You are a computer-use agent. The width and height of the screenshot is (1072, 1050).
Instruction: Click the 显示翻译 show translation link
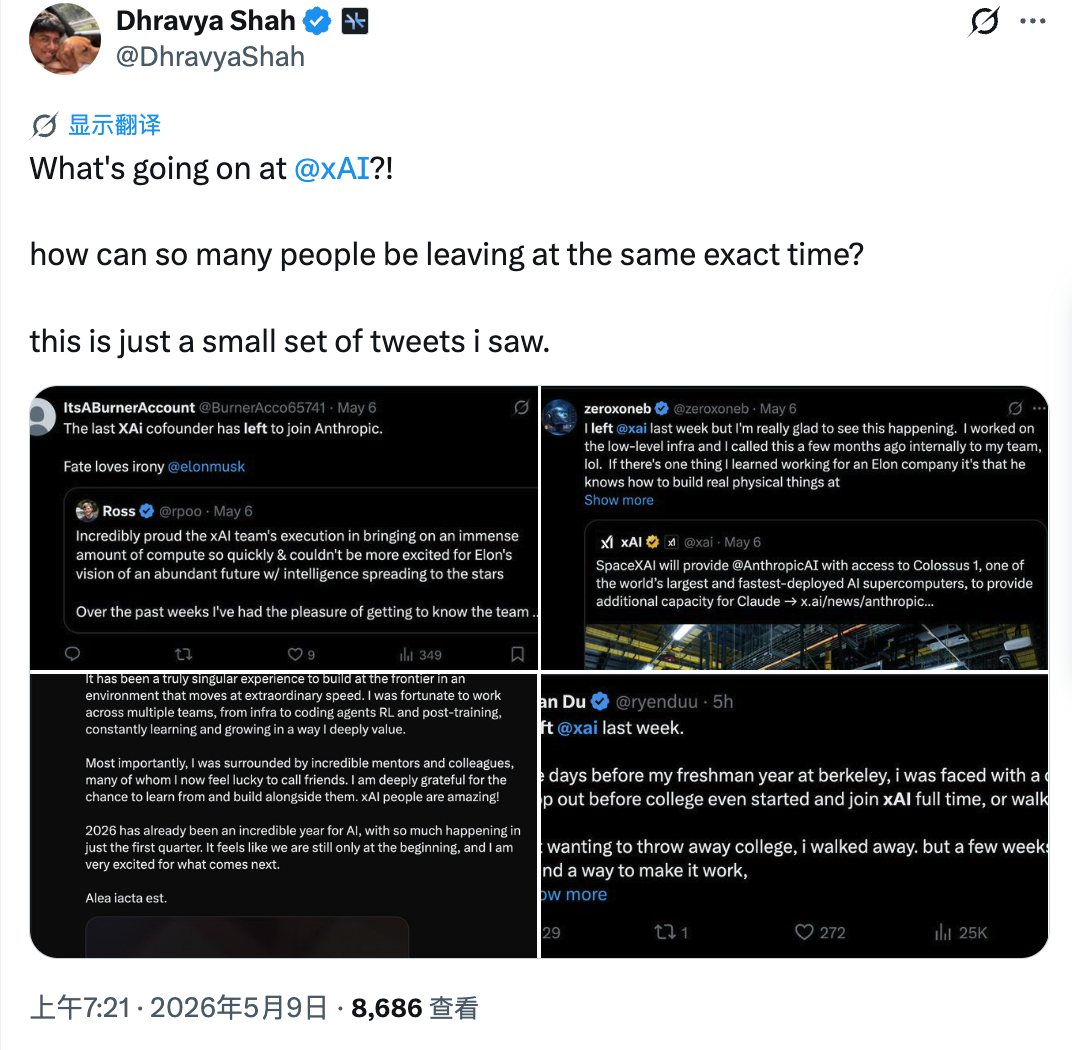click(114, 125)
